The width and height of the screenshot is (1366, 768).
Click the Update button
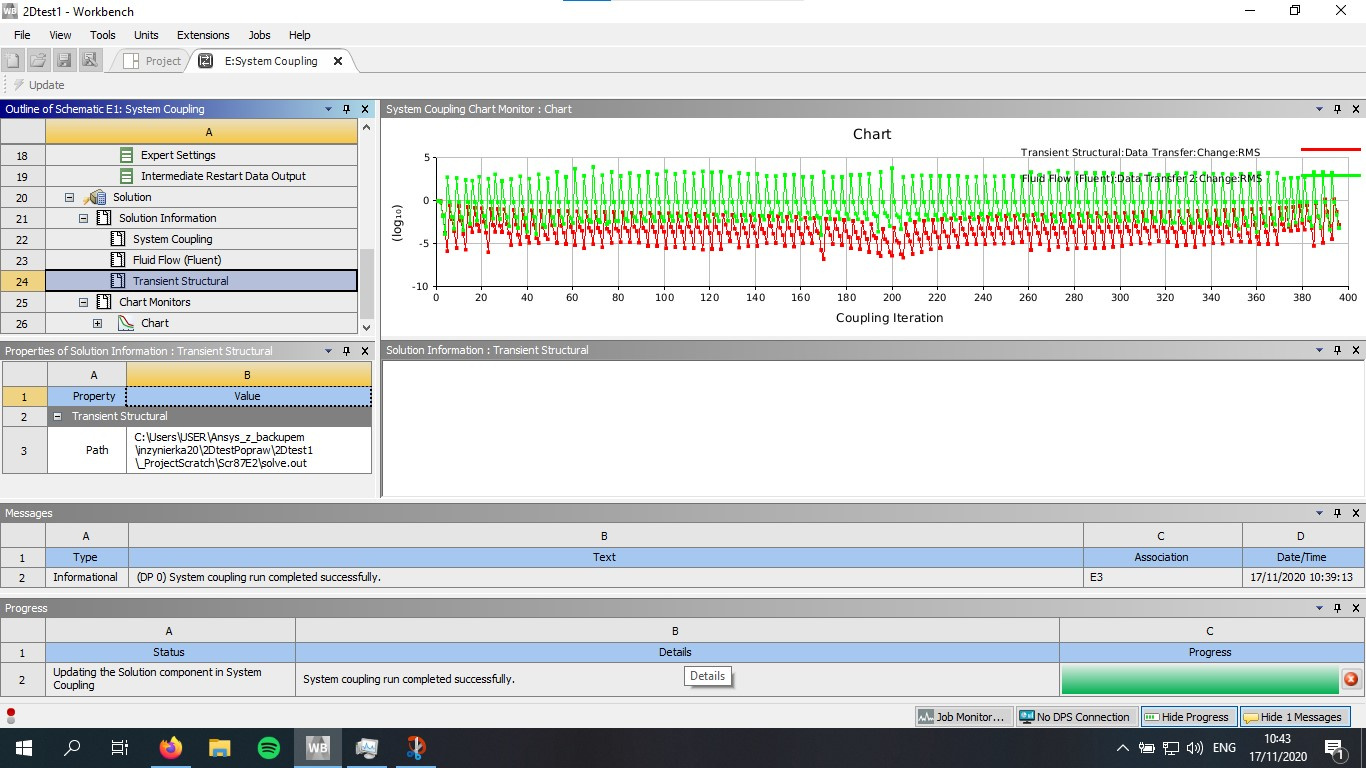(x=38, y=85)
